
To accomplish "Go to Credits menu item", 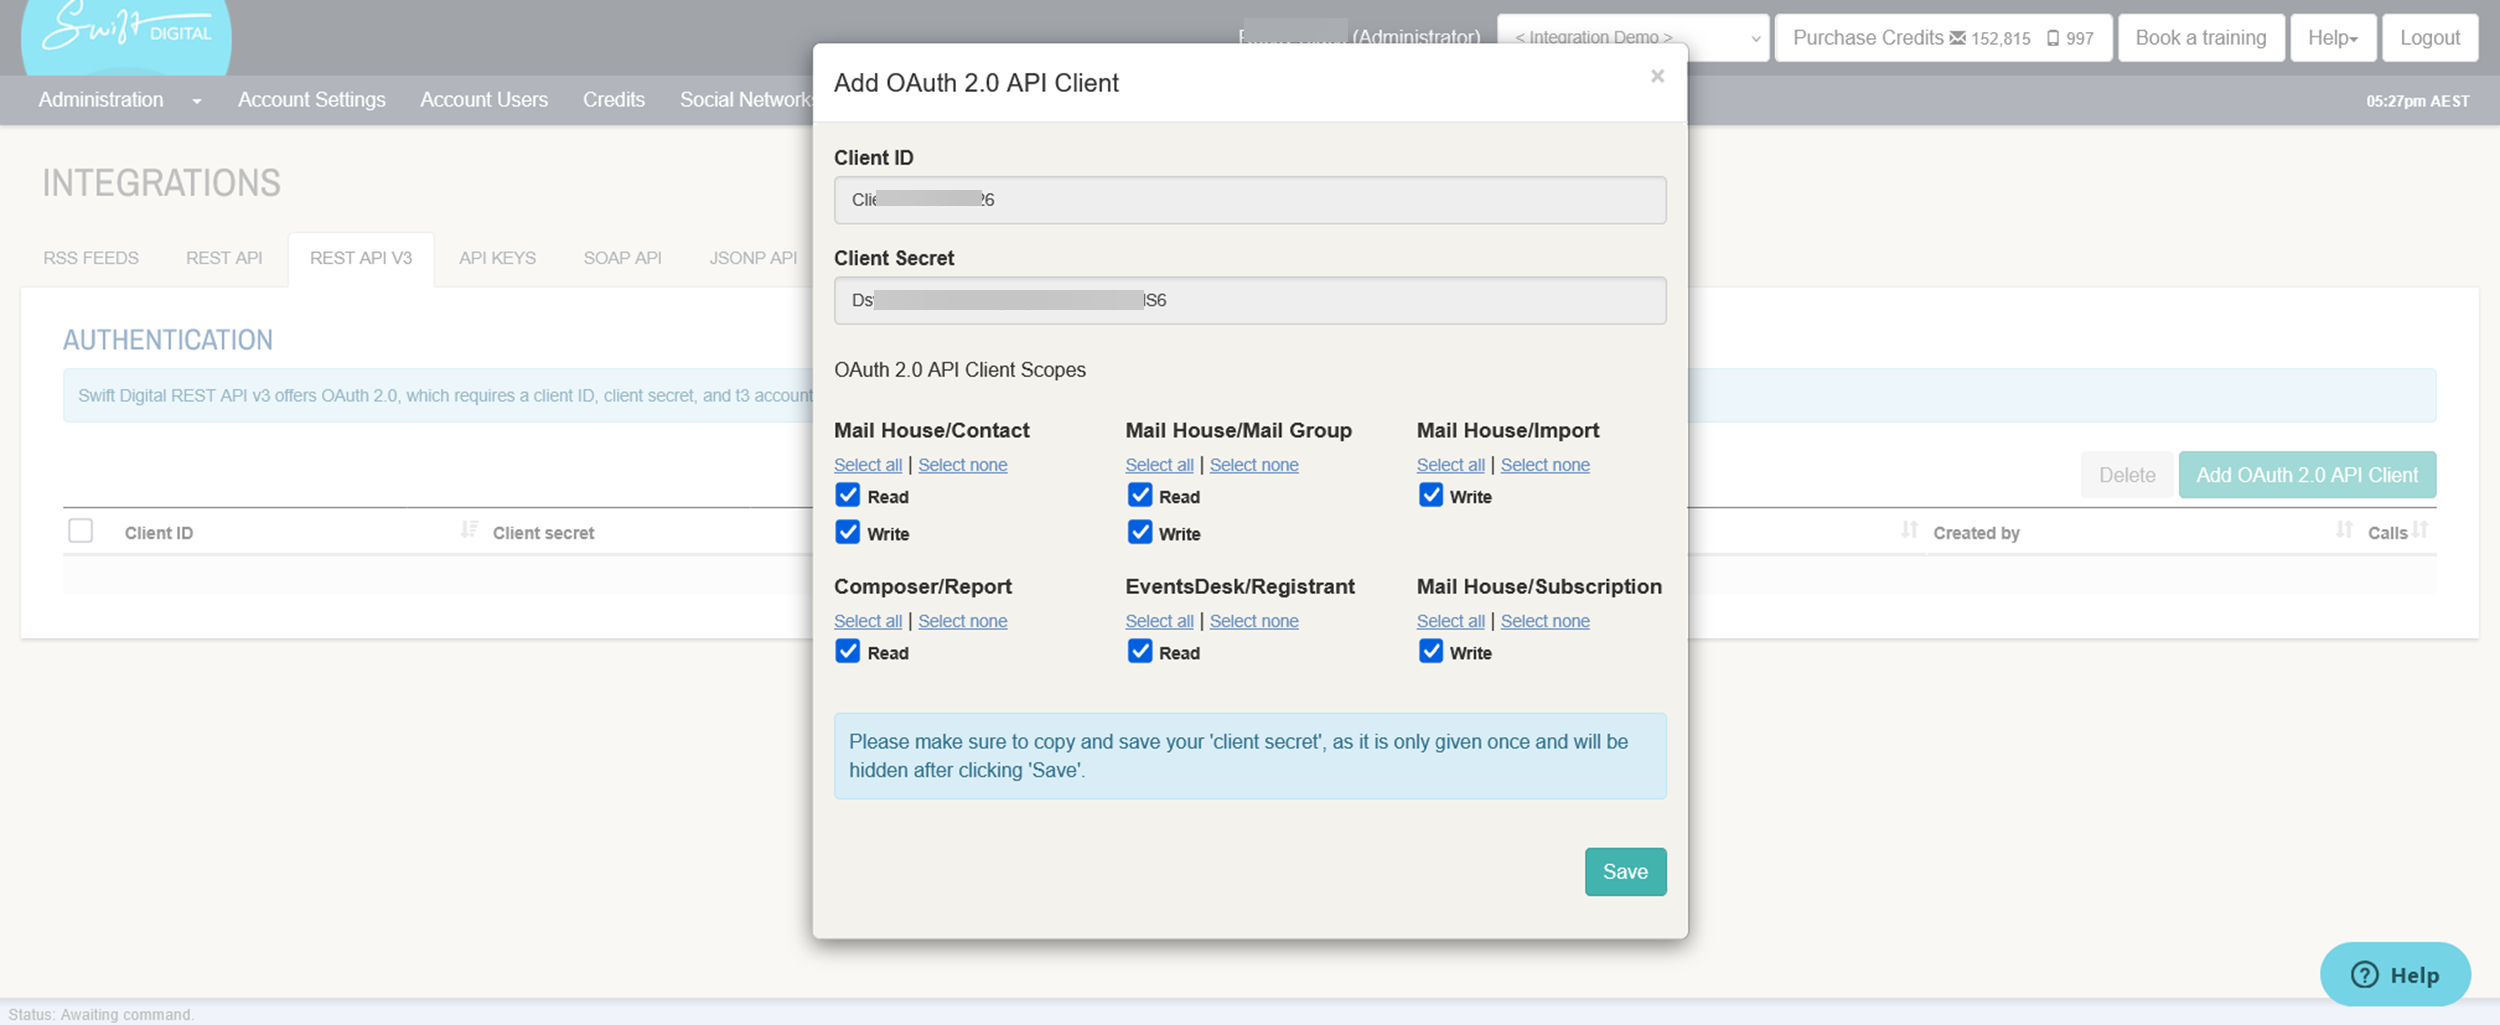I will pyautogui.click(x=614, y=100).
